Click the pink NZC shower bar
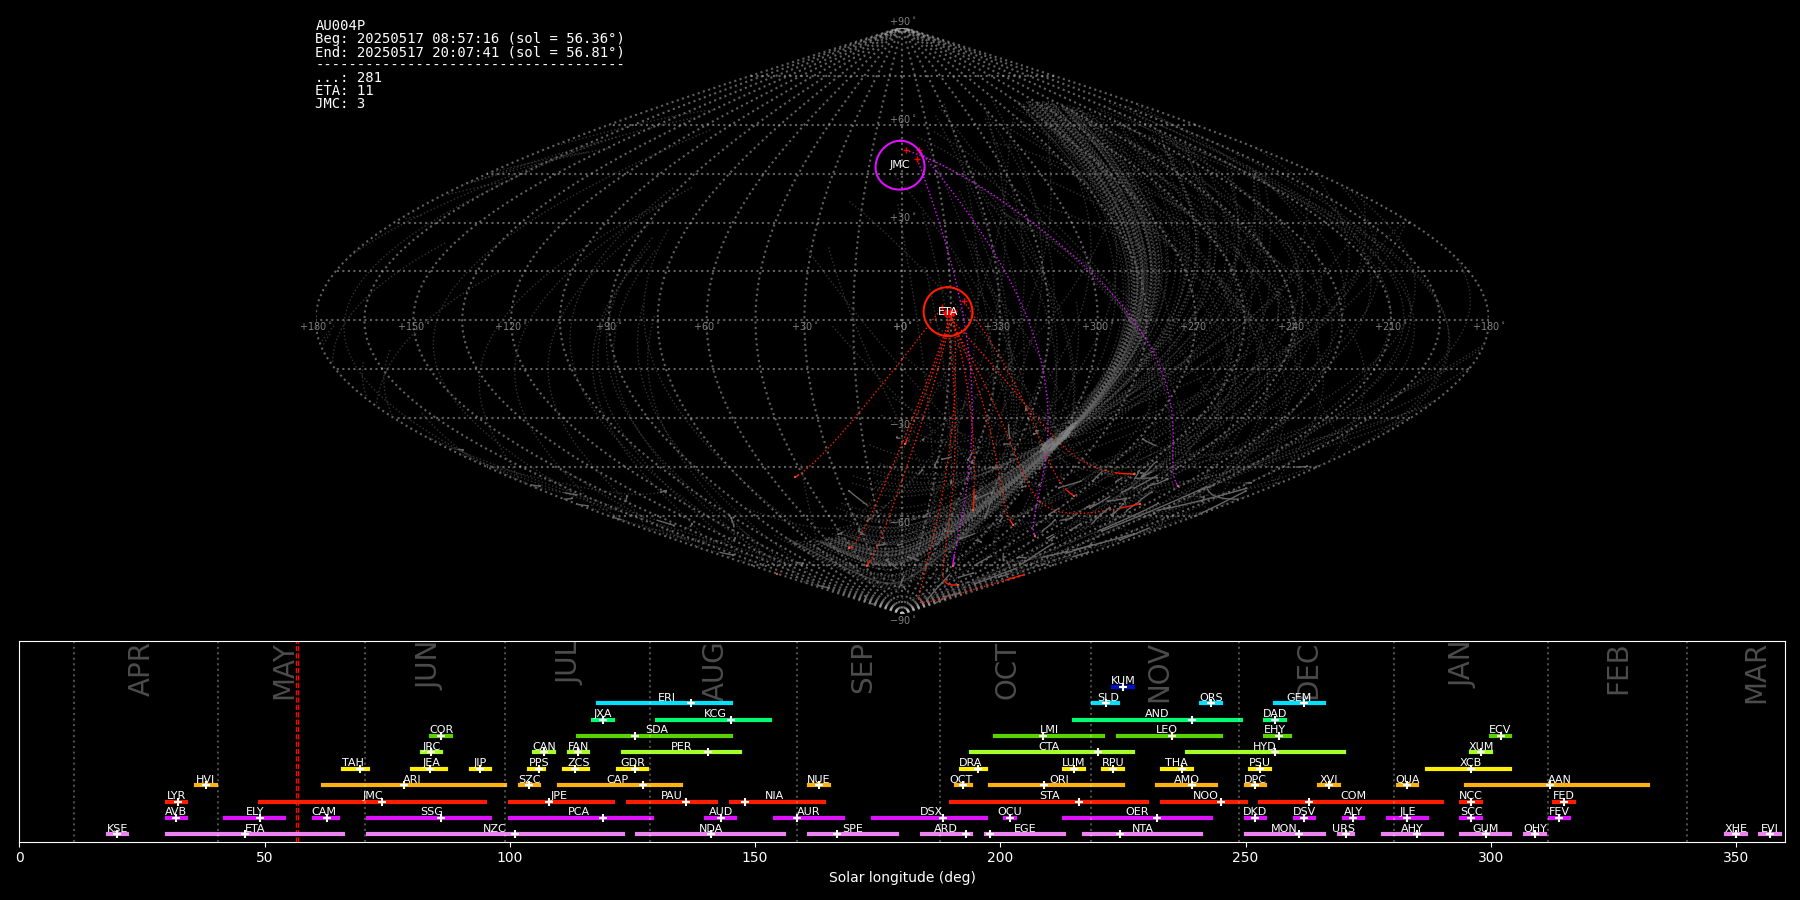The width and height of the screenshot is (1800, 900). click(x=495, y=834)
